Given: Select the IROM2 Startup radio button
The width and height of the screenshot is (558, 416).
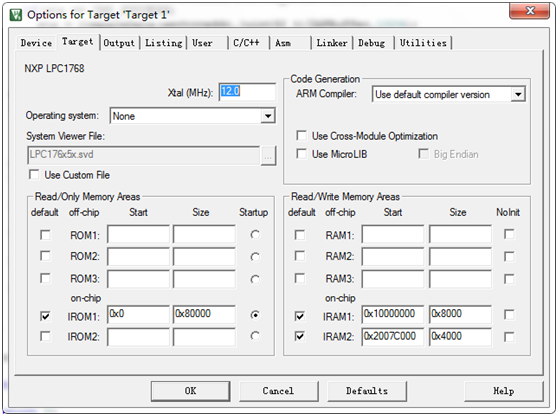Looking at the screenshot, I should (x=255, y=336).
